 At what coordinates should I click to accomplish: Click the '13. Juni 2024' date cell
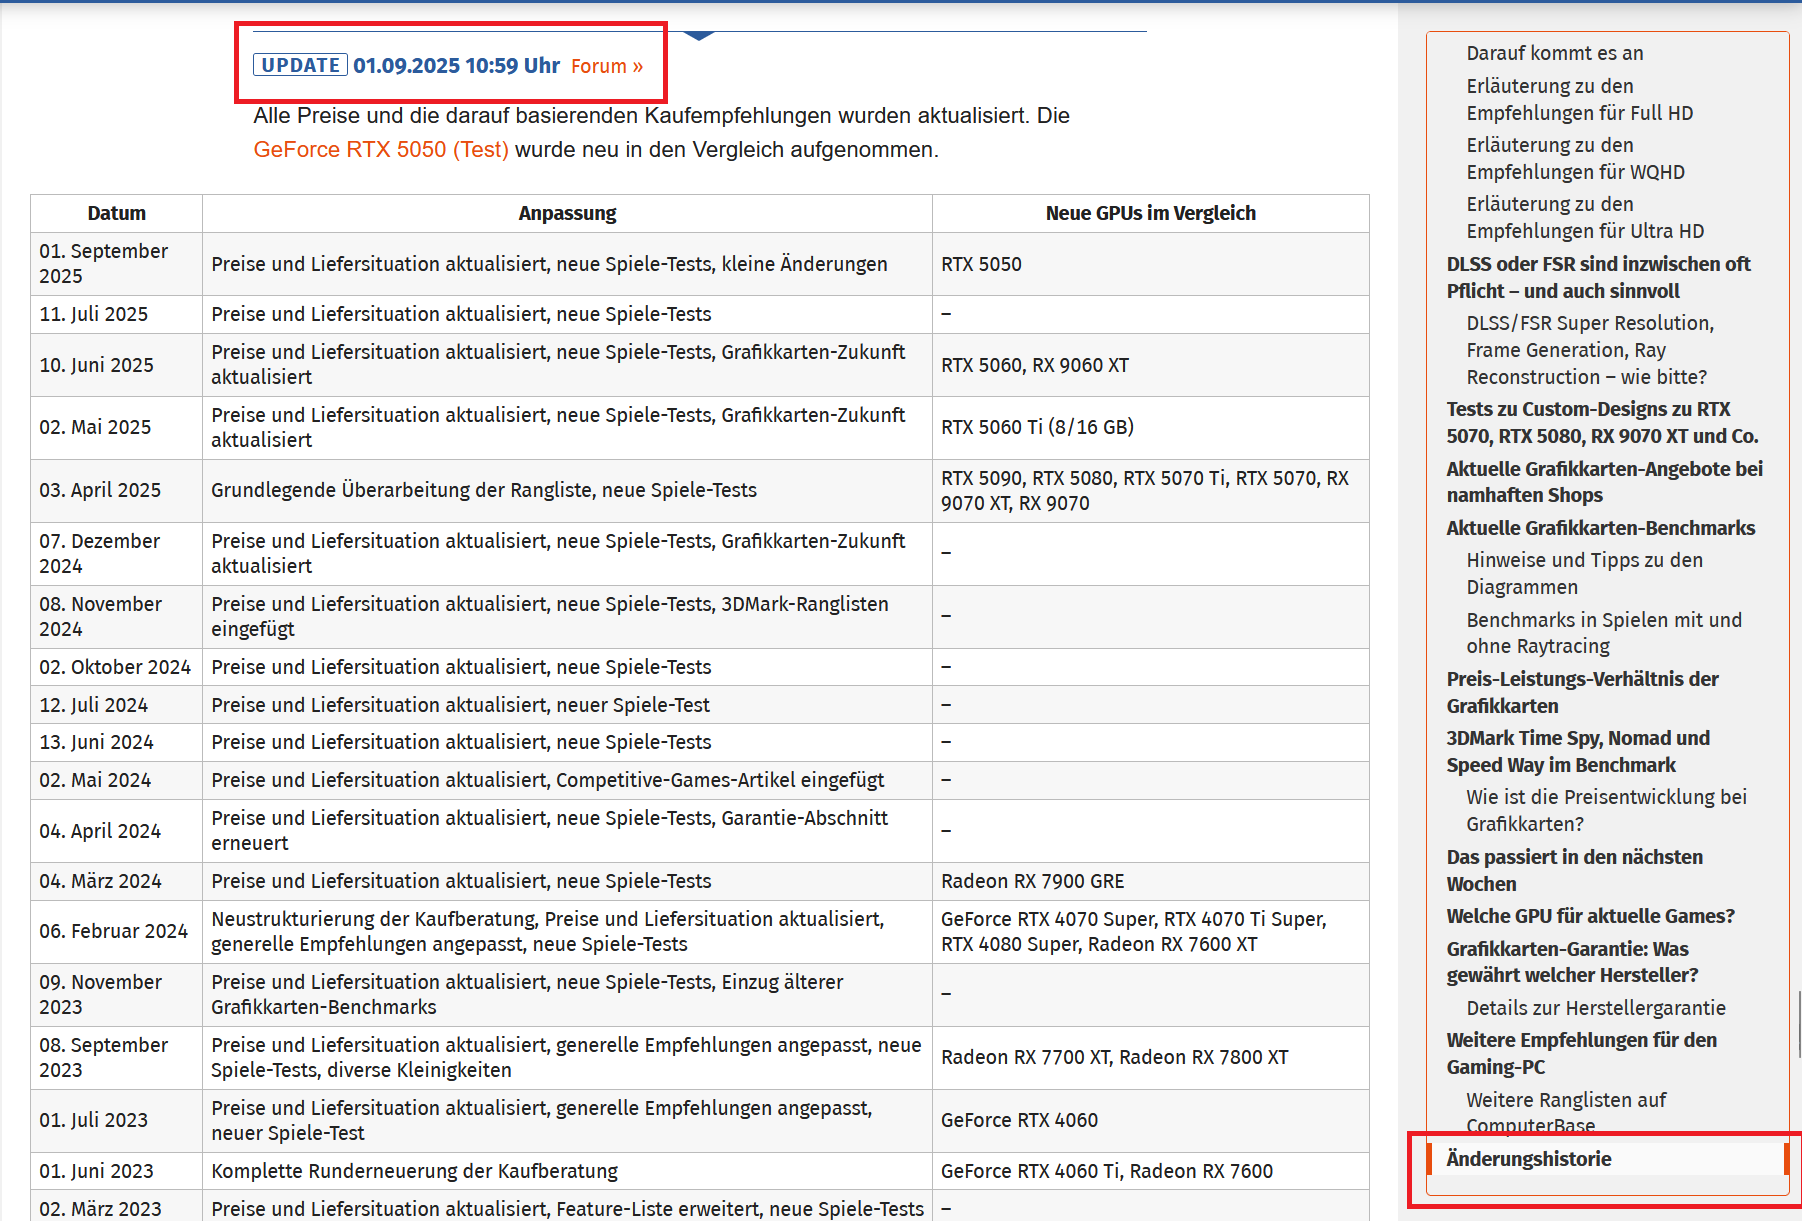117,742
